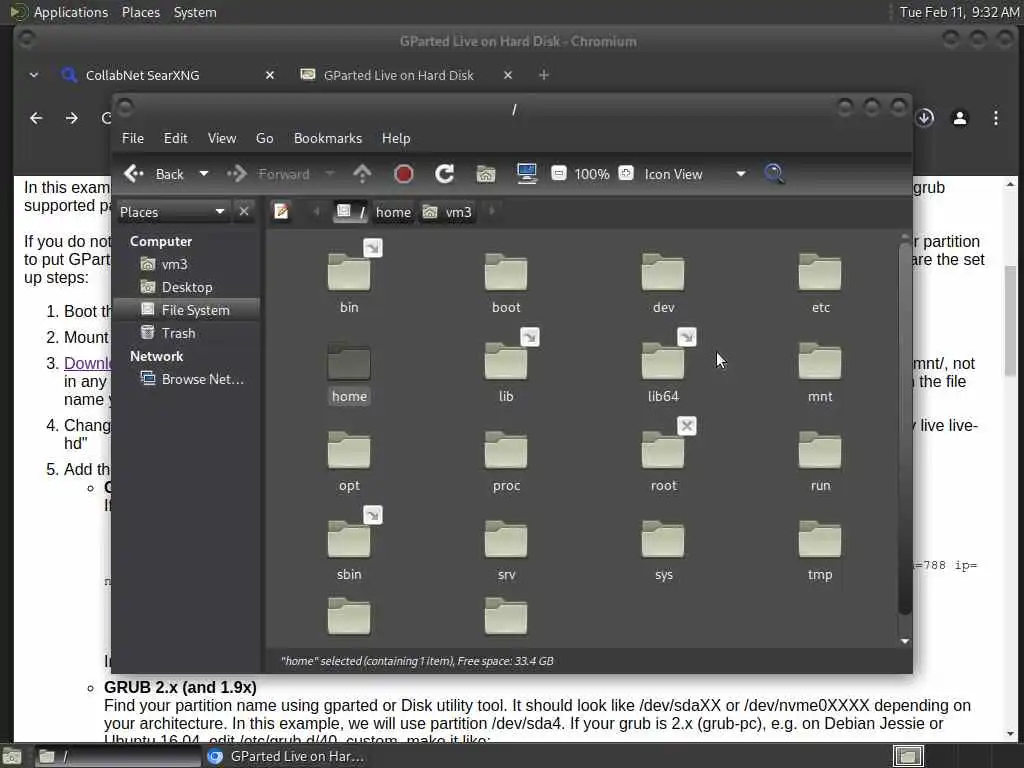This screenshot has height=768, width=1024.
Task: Open the Icon View mode dropdown
Action: coord(695,174)
